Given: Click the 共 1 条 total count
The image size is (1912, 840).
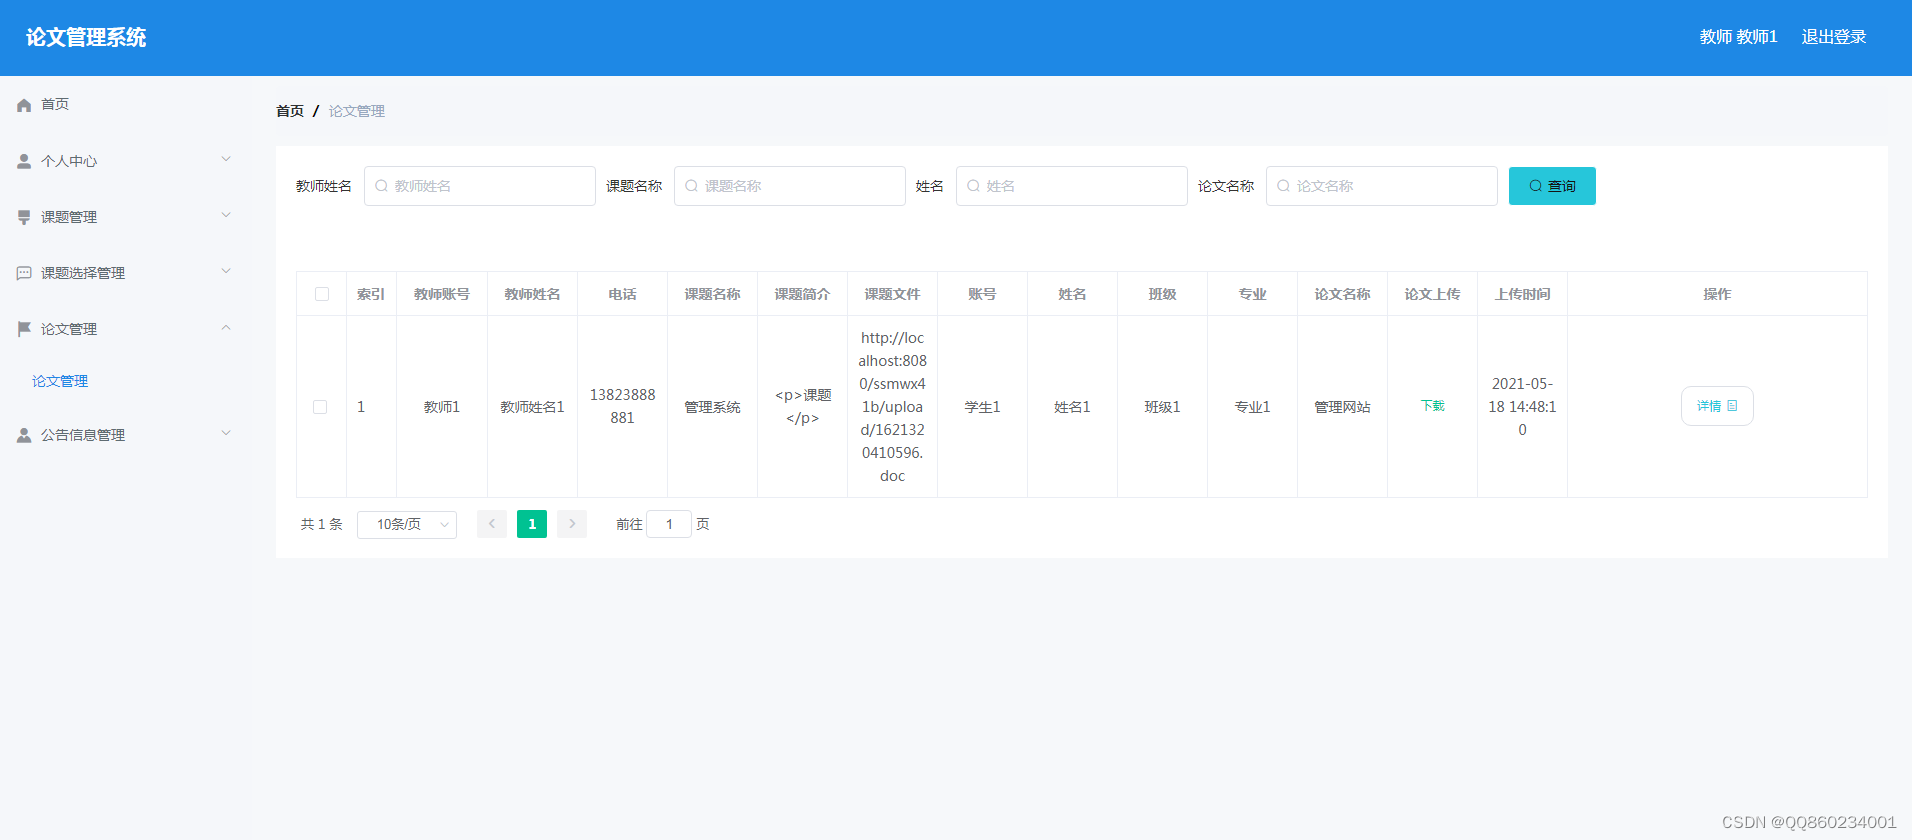Looking at the screenshot, I should pyautogui.click(x=322, y=524).
